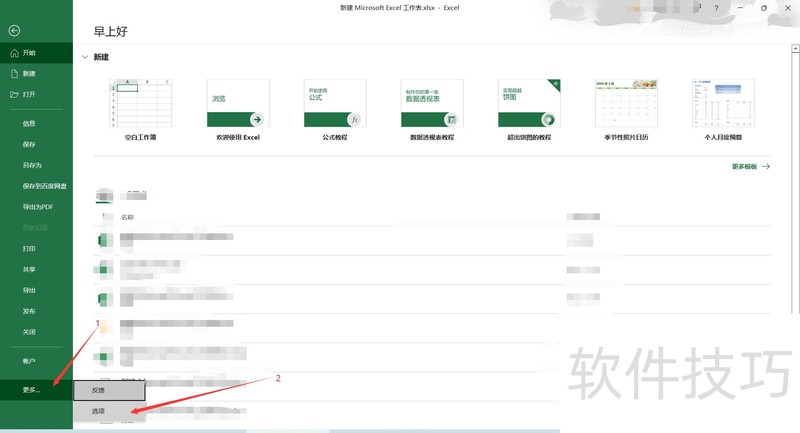Choose 选项 from the popup menu
Viewport: 800px width, 433px height.
click(110, 411)
